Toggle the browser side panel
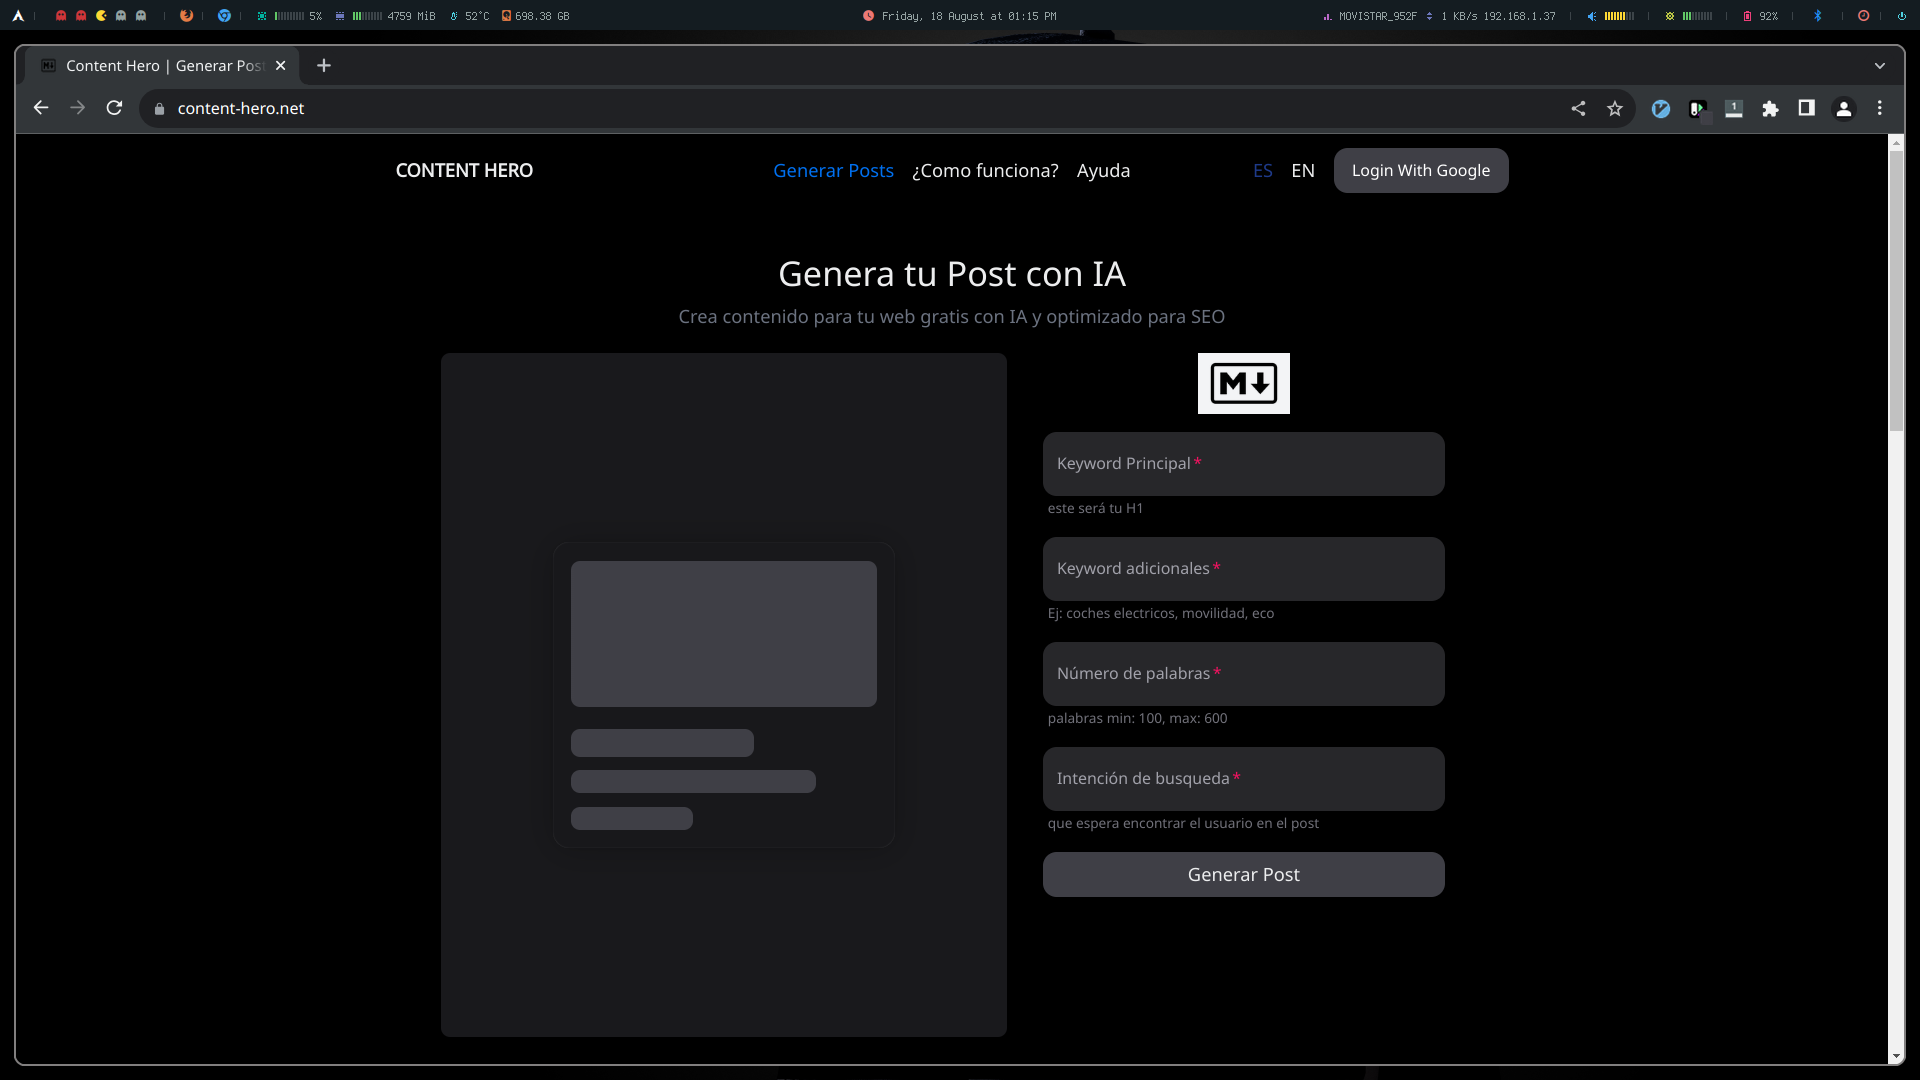Viewport: 1920px width, 1080px height. coord(1807,108)
